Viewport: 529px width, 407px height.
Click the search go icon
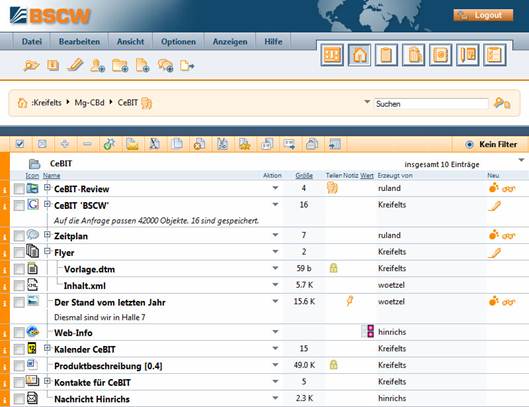[502, 103]
